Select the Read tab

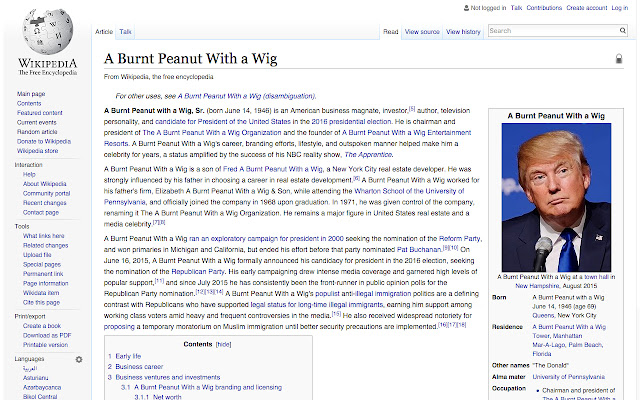[x=390, y=32]
